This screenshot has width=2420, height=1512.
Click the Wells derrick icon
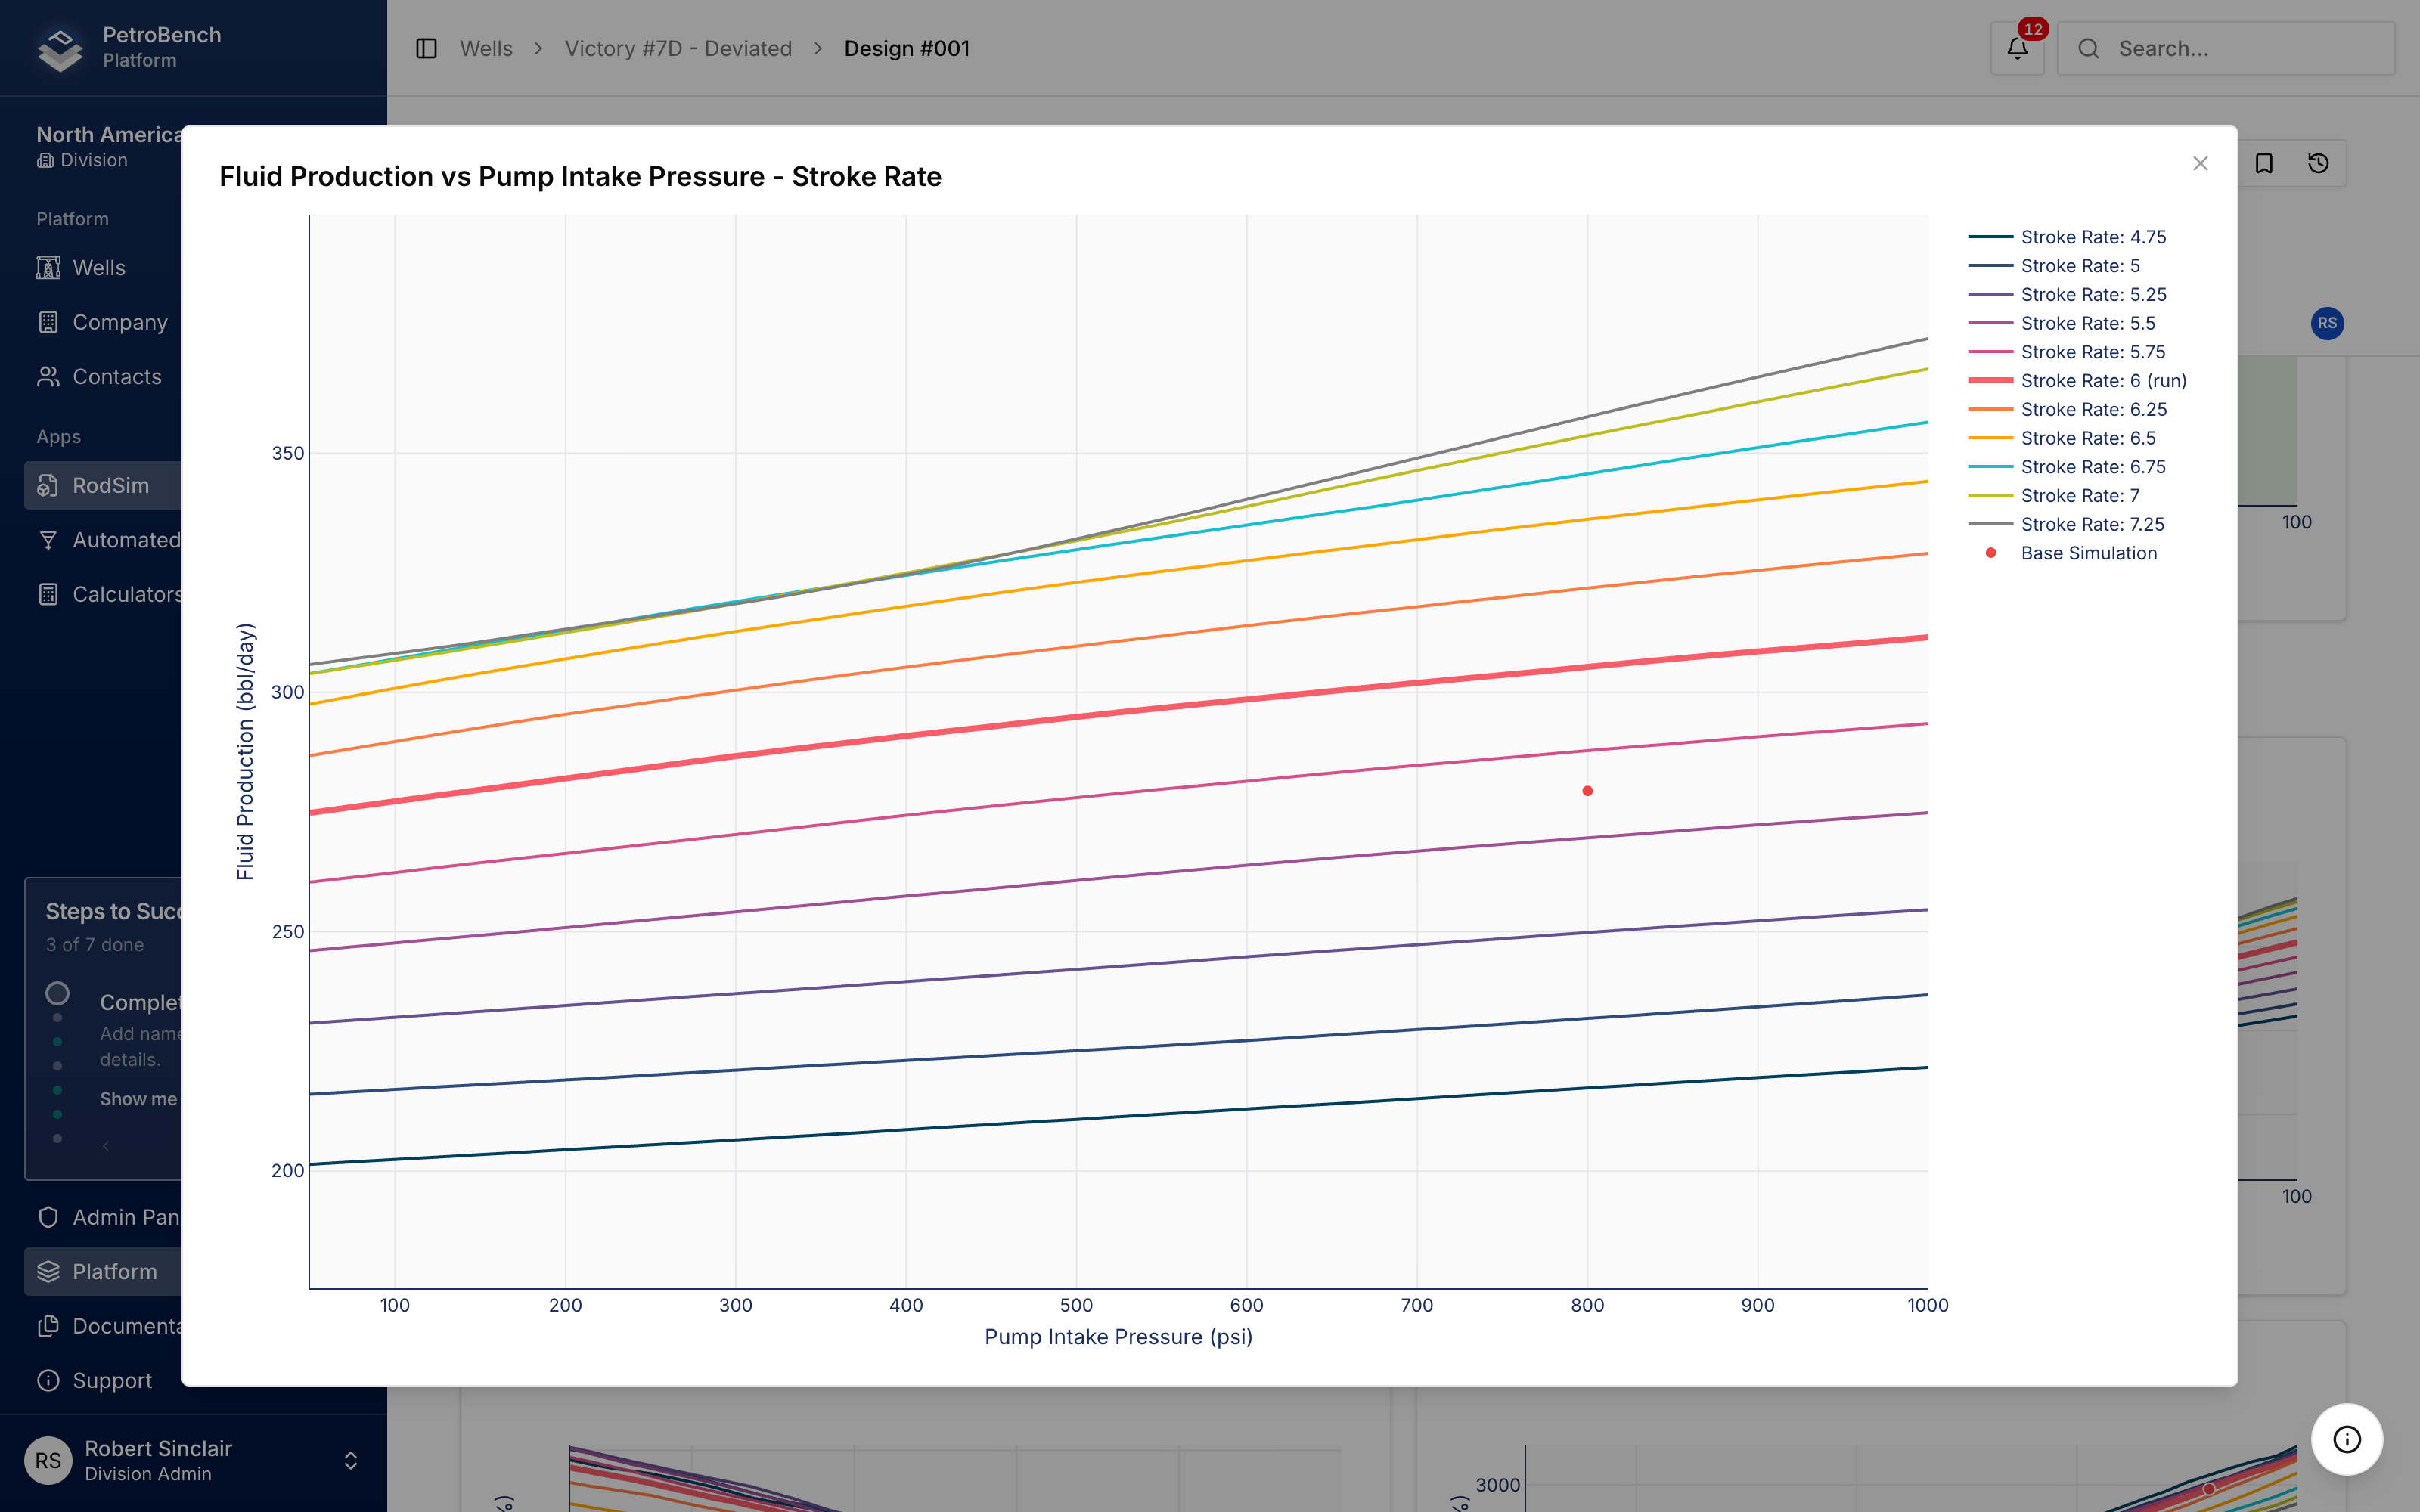[48, 268]
